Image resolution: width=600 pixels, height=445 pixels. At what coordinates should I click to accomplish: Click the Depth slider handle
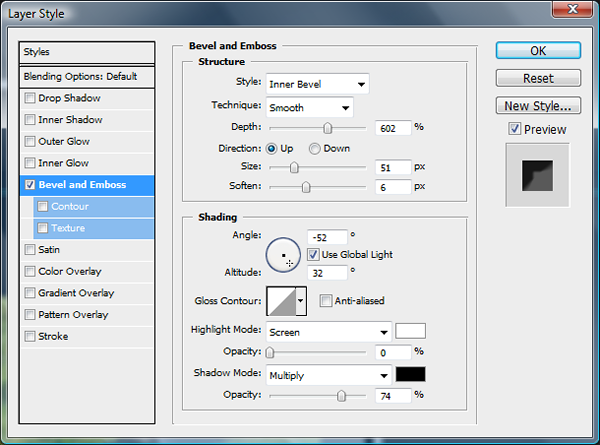(327, 128)
